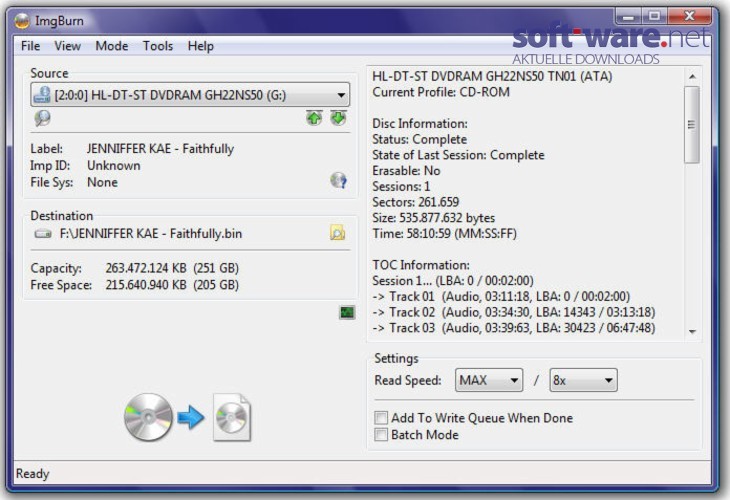Image resolution: width=730 pixels, height=500 pixels.
Task: Close the ImgBurn window
Action: (x=689, y=16)
